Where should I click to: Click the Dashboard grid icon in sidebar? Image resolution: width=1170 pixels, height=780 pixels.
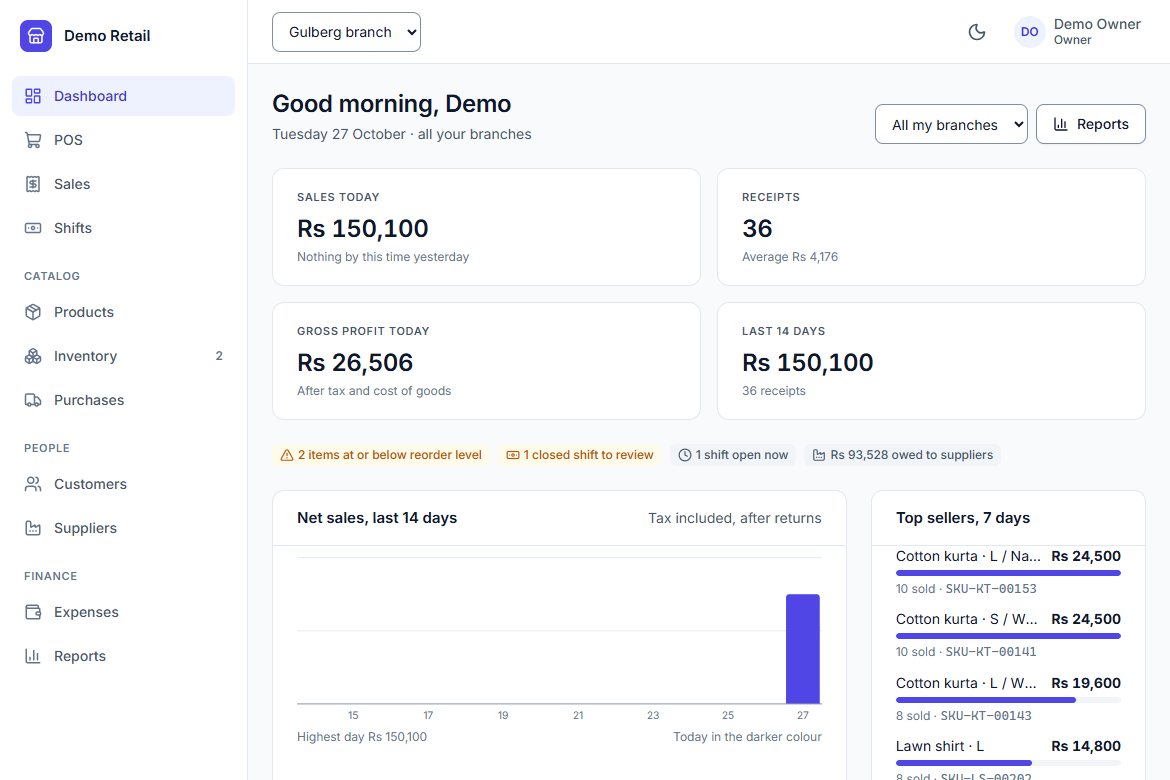click(33, 96)
